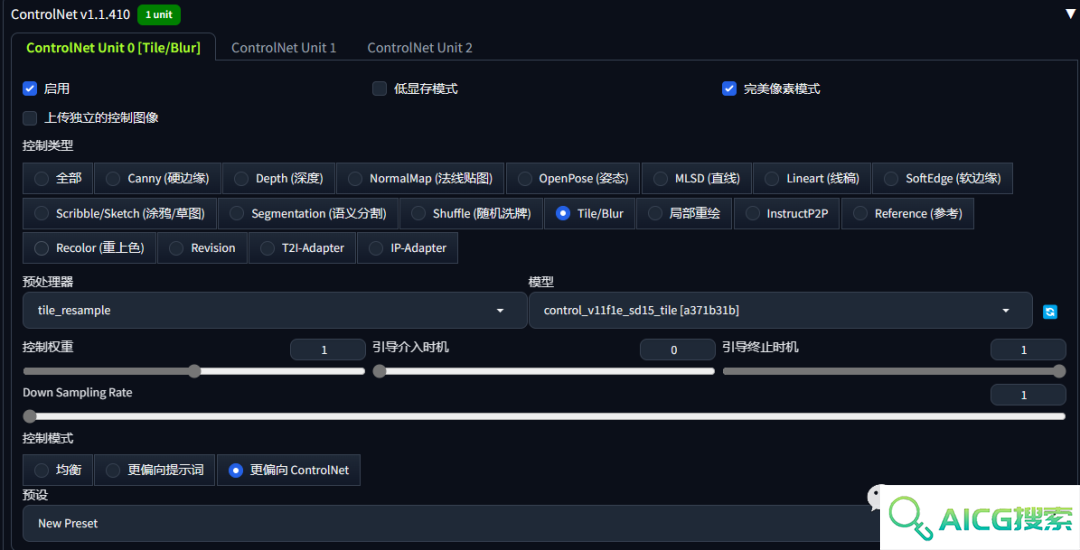Toggle the 启用 checkbox
This screenshot has height=550, width=1080.
pyautogui.click(x=30, y=89)
